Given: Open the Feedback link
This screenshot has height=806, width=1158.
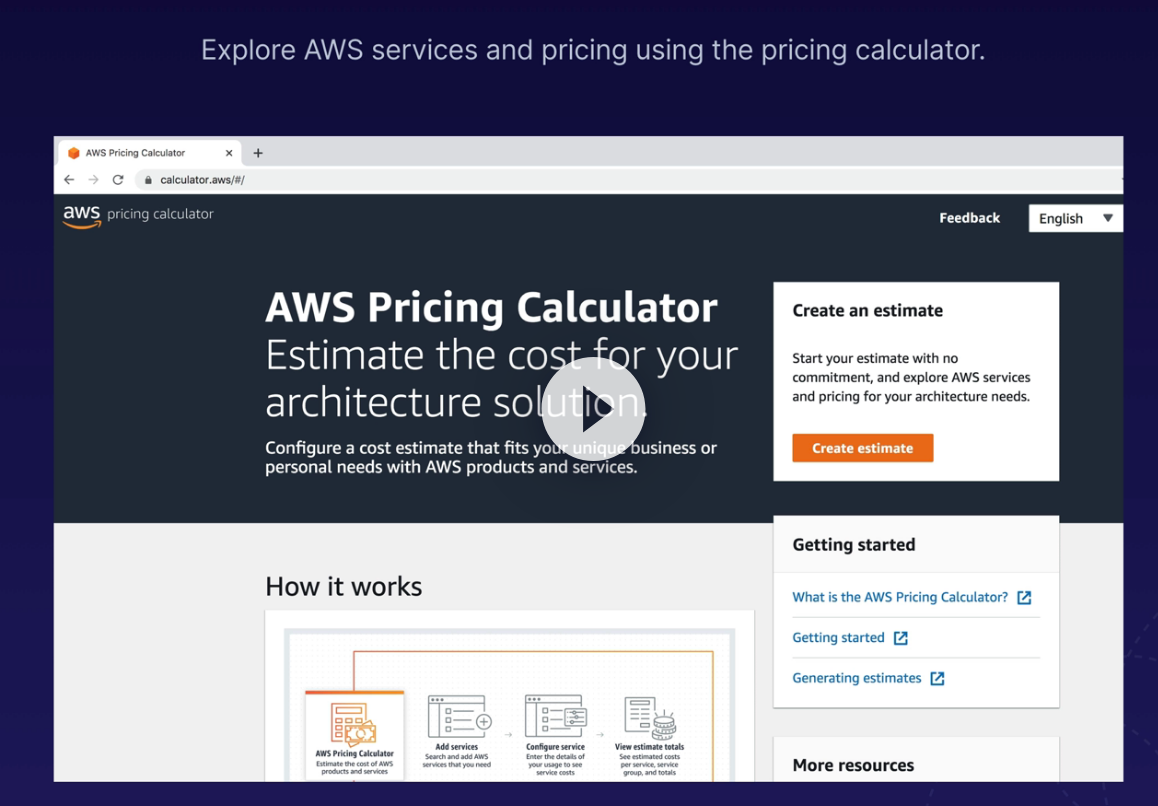Looking at the screenshot, I should coord(969,218).
